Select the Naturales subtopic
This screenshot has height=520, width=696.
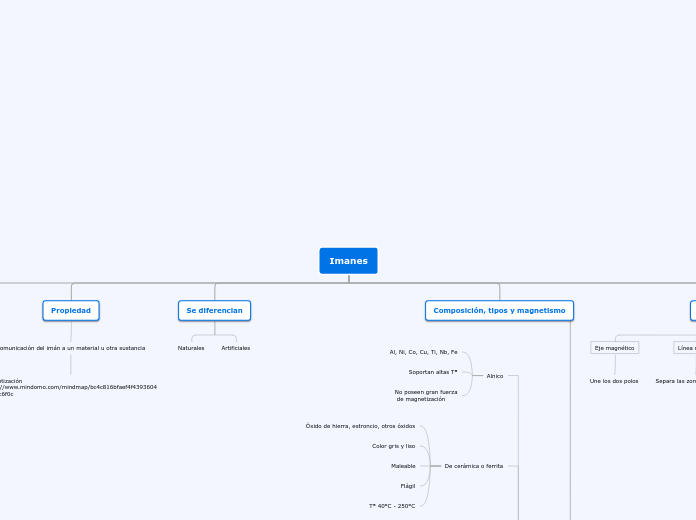point(191,348)
